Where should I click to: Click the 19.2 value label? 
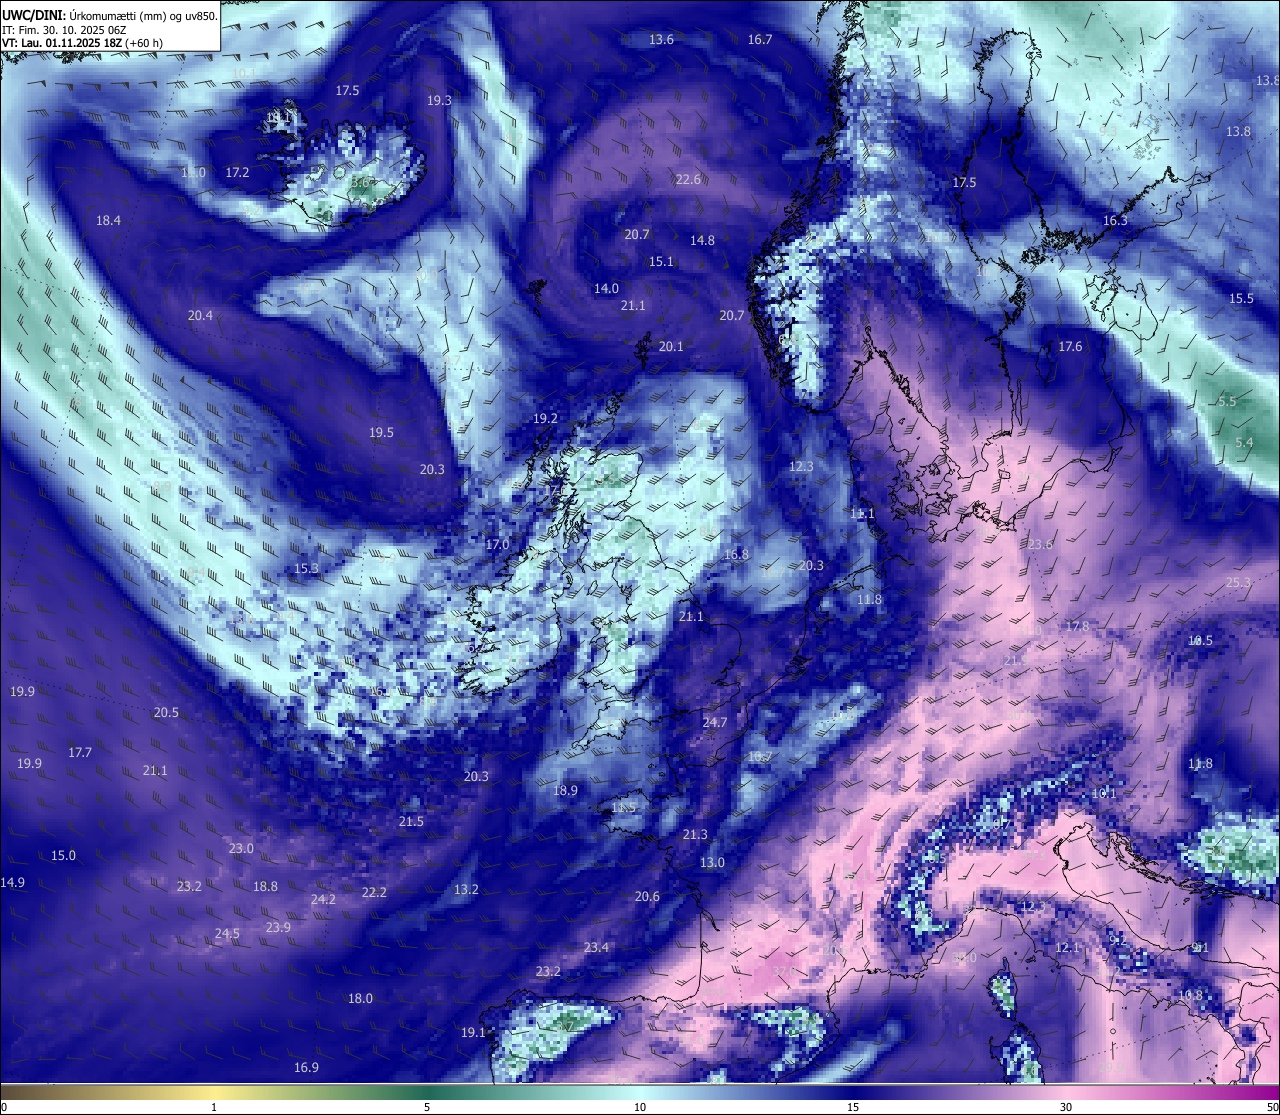[545, 419]
